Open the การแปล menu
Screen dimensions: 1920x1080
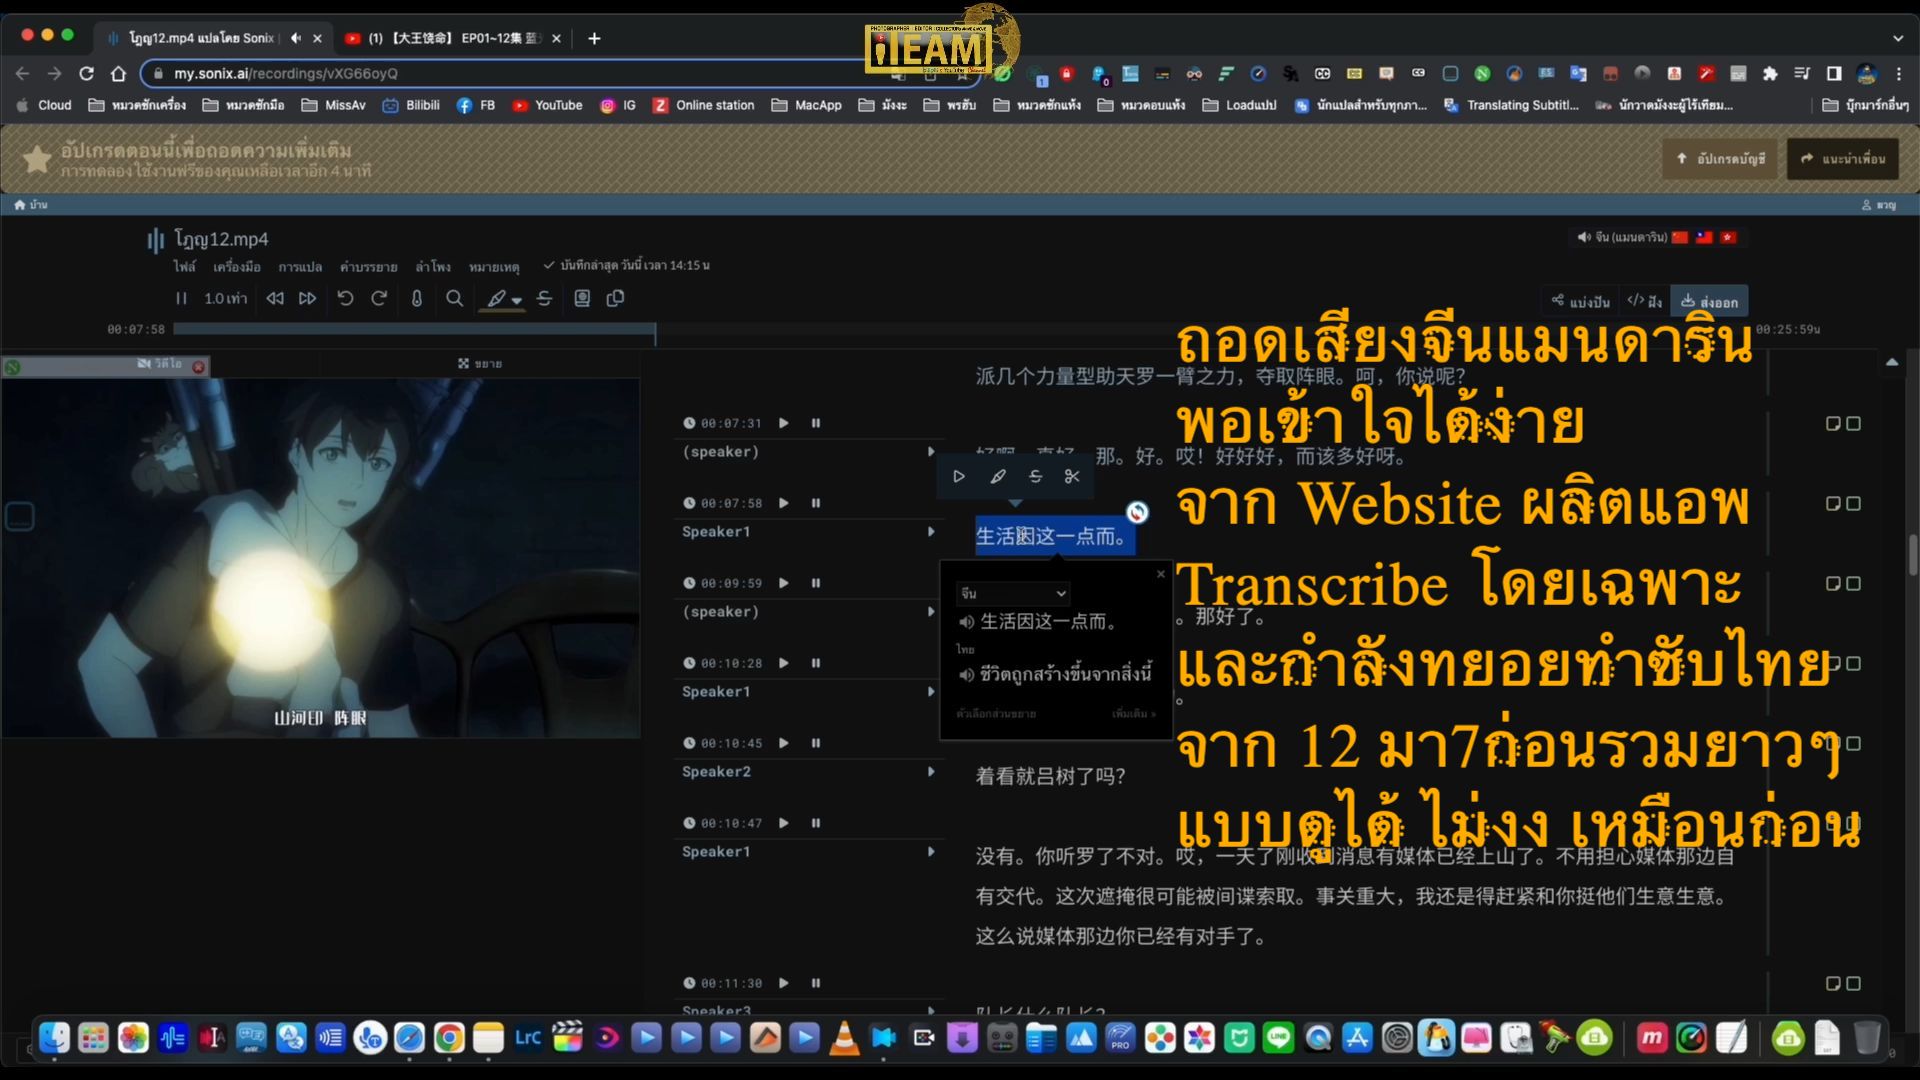(x=300, y=267)
